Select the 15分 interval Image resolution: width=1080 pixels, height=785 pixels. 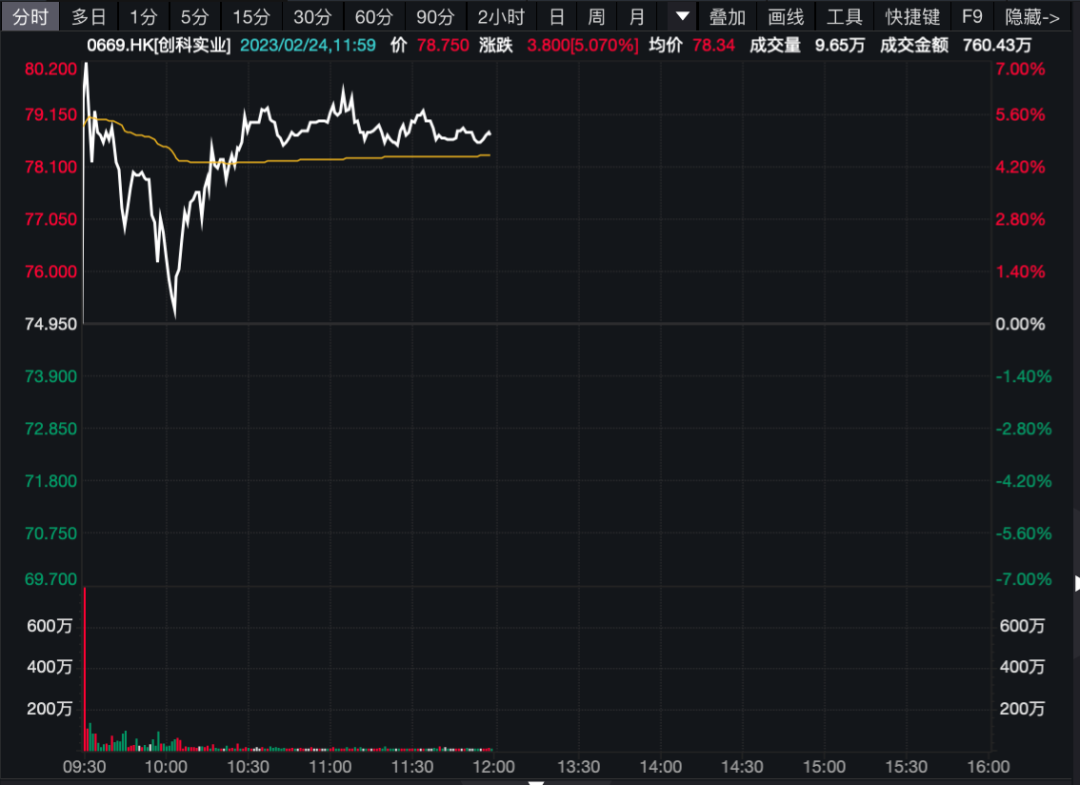click(251, 17)
